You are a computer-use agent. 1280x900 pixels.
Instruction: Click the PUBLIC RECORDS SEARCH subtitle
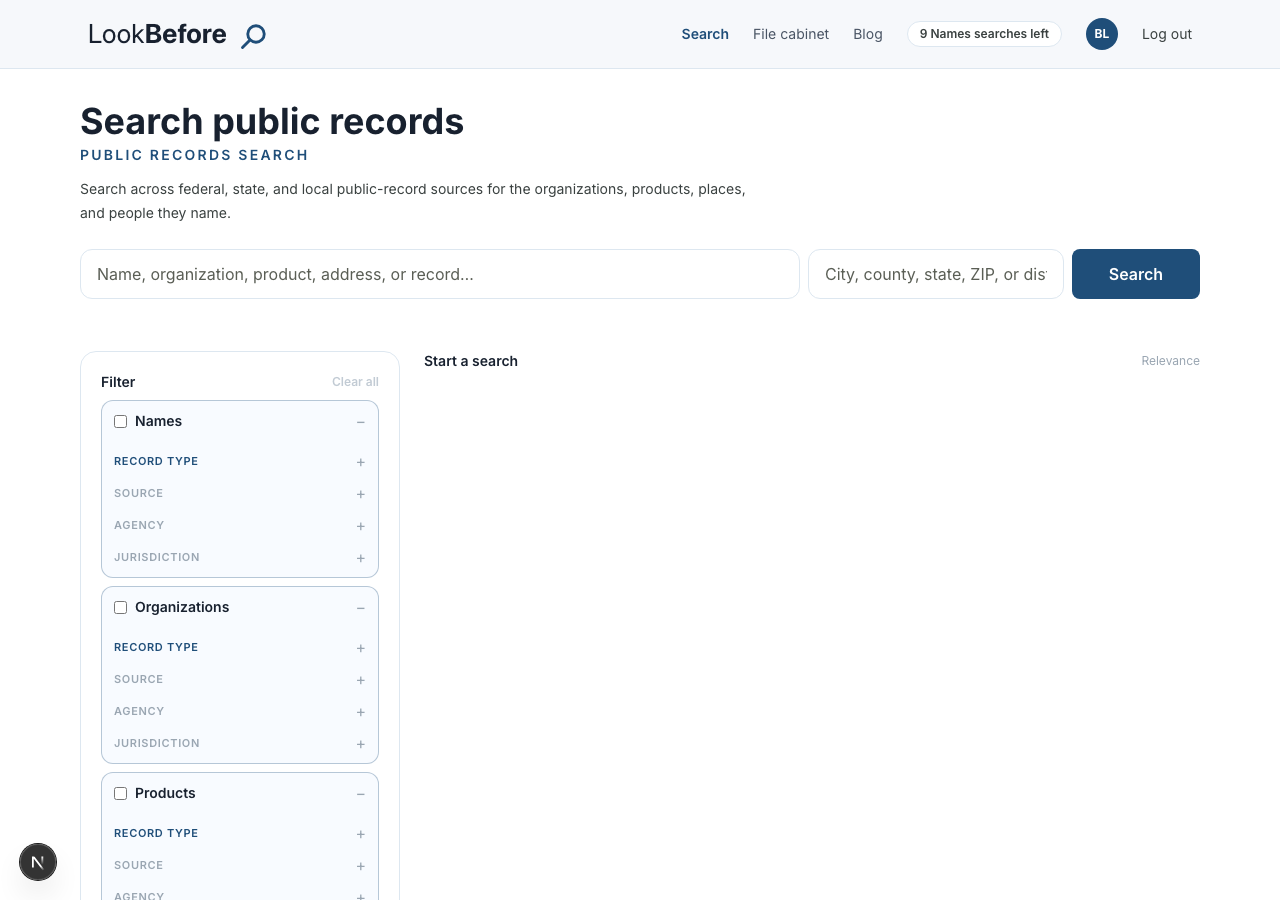click(x=194, y=155)
